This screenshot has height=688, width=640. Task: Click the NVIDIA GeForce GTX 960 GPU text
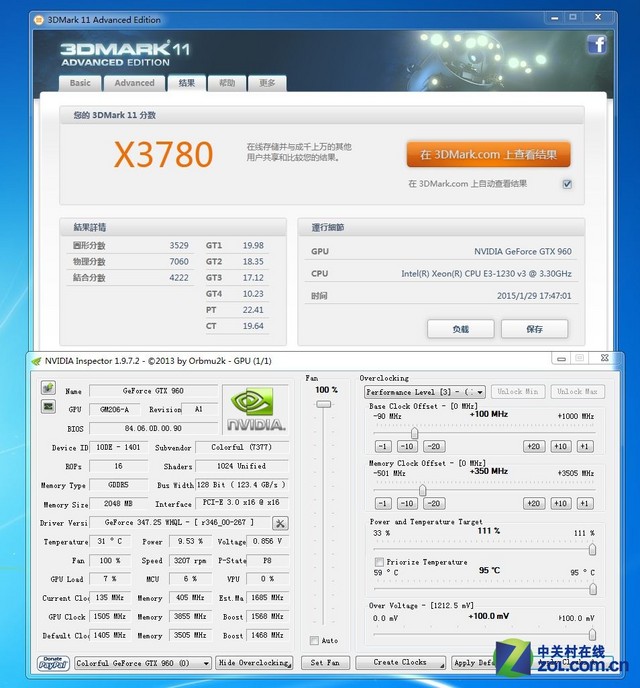pos(522,251)
